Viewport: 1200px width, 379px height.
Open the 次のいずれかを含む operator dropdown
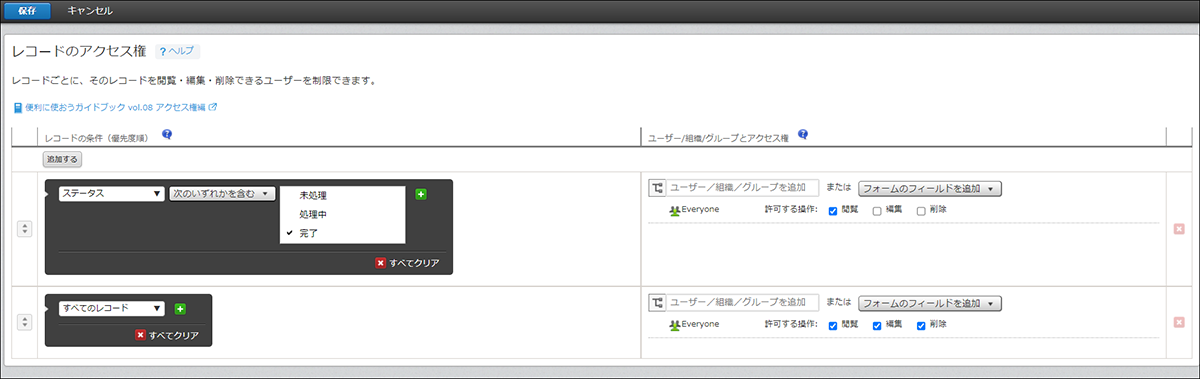click(x=222, y=194)
